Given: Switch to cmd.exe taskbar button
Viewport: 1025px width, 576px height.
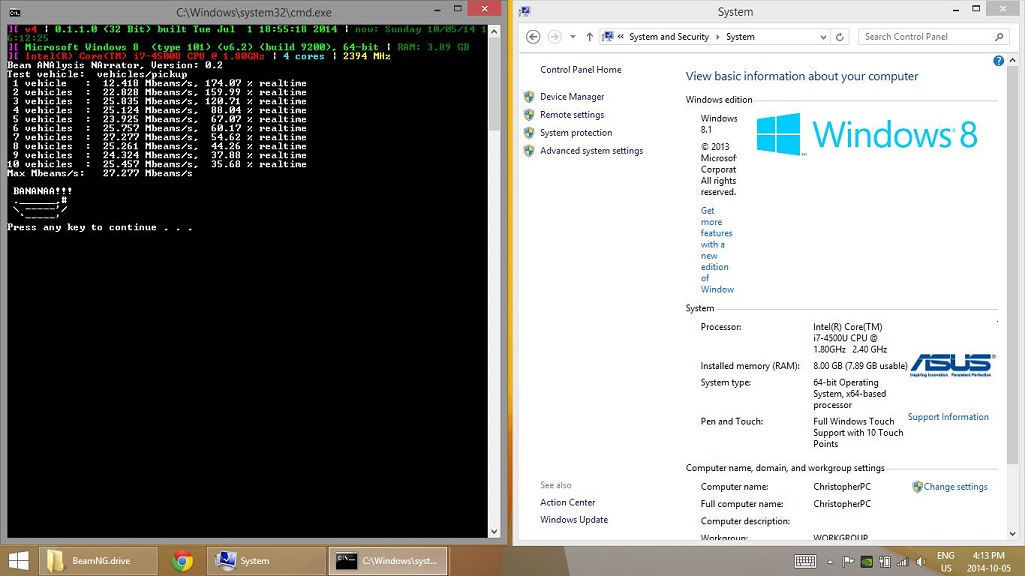Looking at the screenshot, I should (x=388, y=560).
